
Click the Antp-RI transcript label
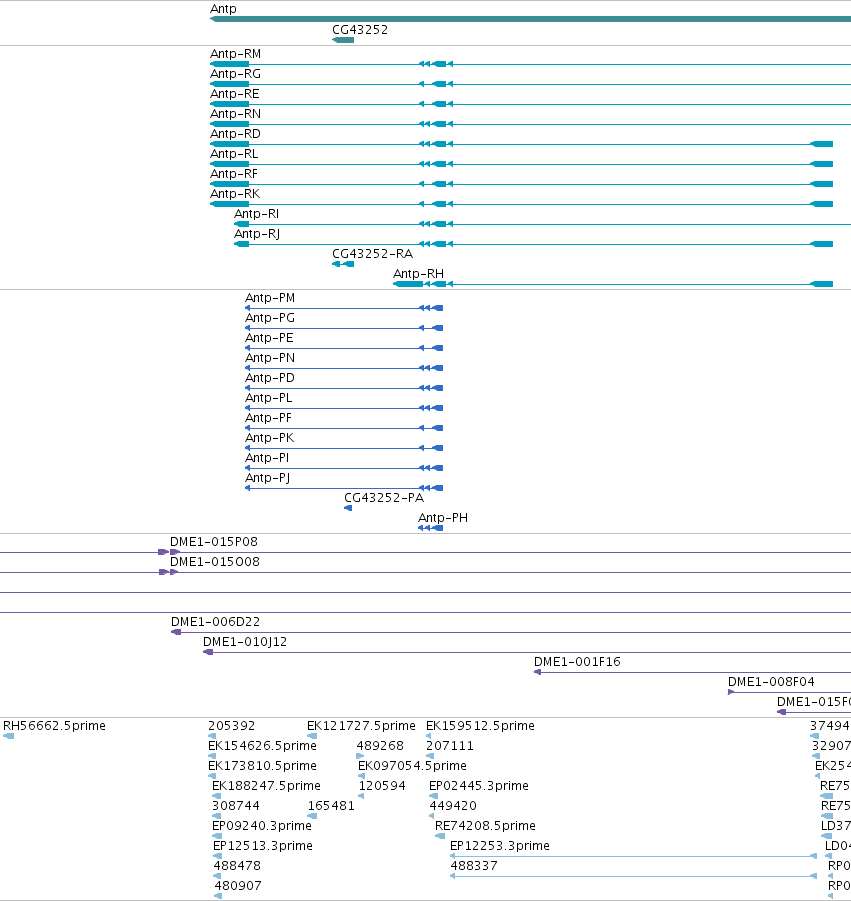(256, 214)
